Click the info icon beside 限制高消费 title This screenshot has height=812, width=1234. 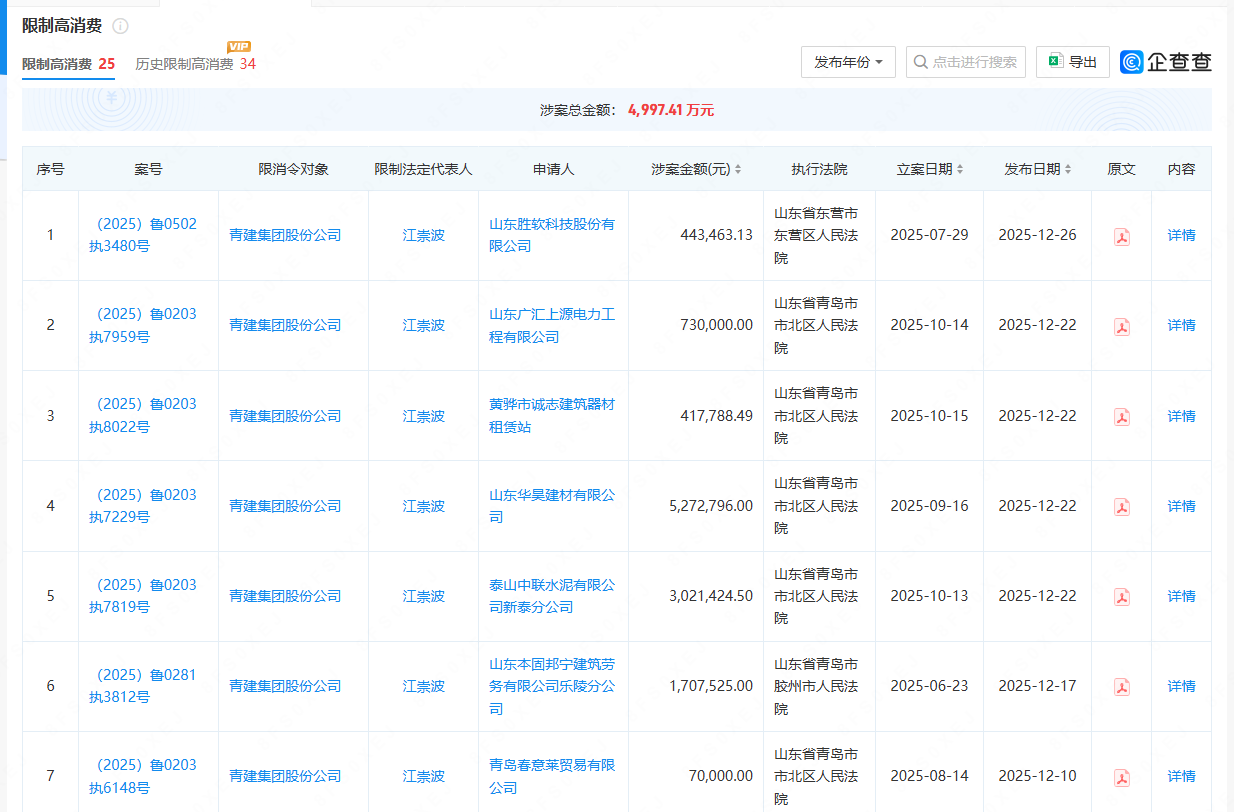[120, 27]
